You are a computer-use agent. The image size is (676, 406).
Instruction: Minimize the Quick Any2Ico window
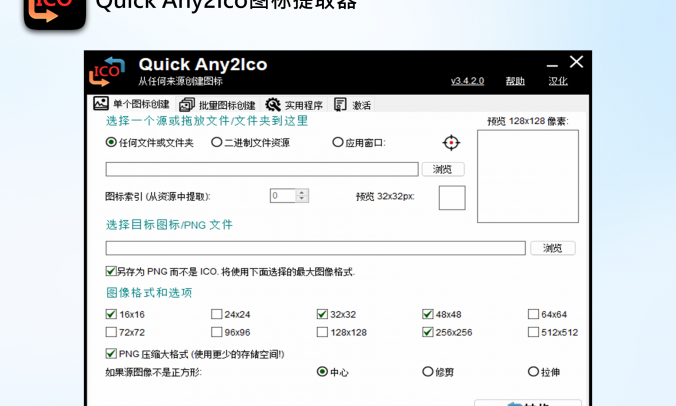click(552, 66)
